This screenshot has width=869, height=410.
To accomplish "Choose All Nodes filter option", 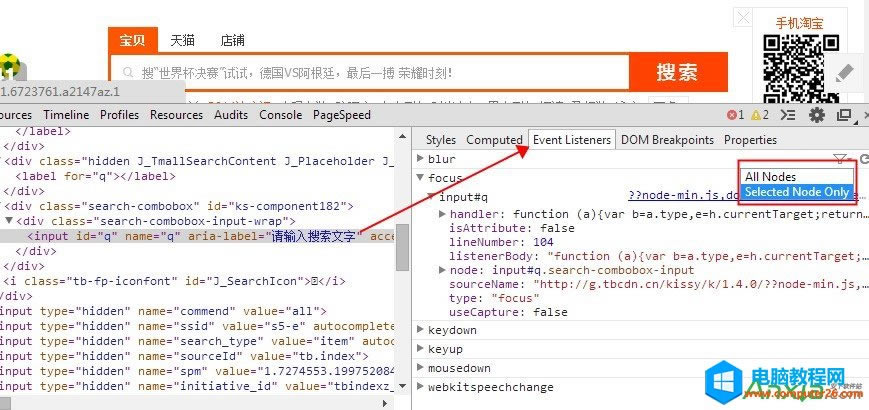I will tap(771, 177).
